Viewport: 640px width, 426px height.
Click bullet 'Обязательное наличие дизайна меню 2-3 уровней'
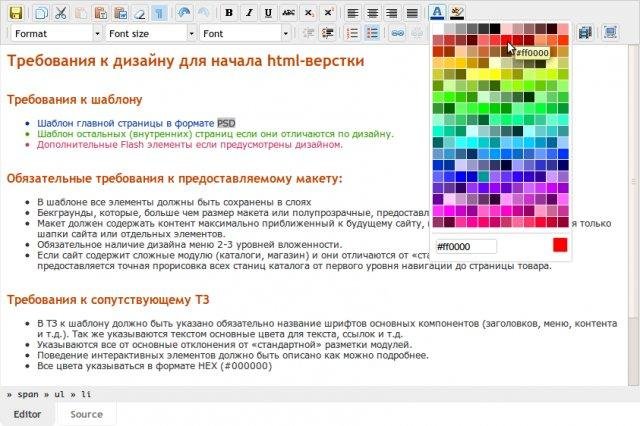(x=190, y=244)
